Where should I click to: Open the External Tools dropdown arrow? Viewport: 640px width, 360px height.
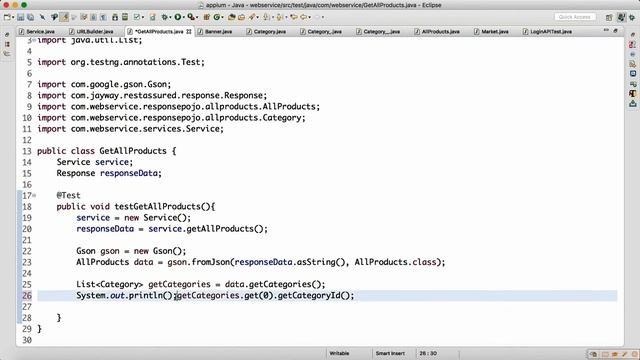[x=197, y=17]
